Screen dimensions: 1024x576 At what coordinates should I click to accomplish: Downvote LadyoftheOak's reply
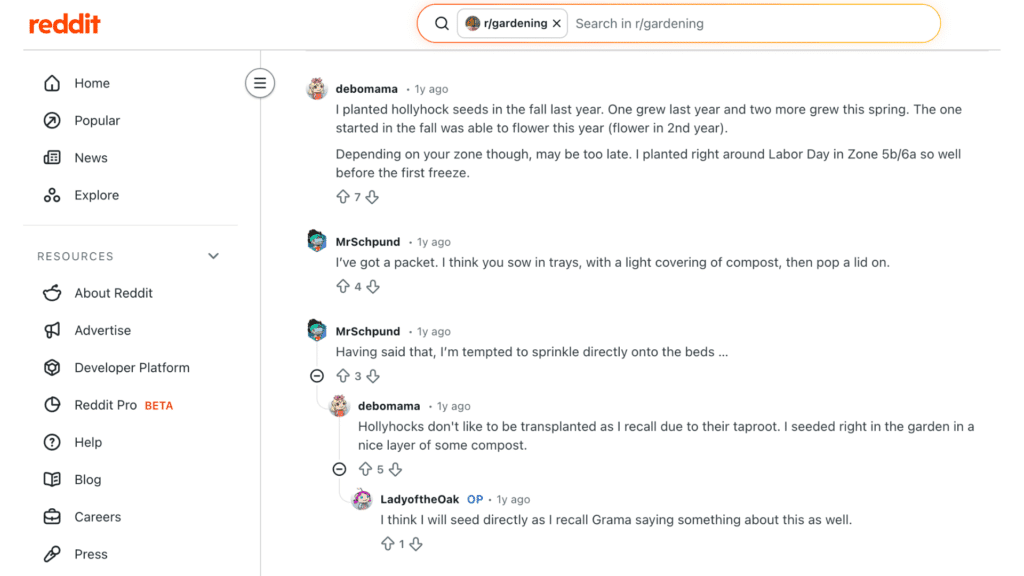416,544
